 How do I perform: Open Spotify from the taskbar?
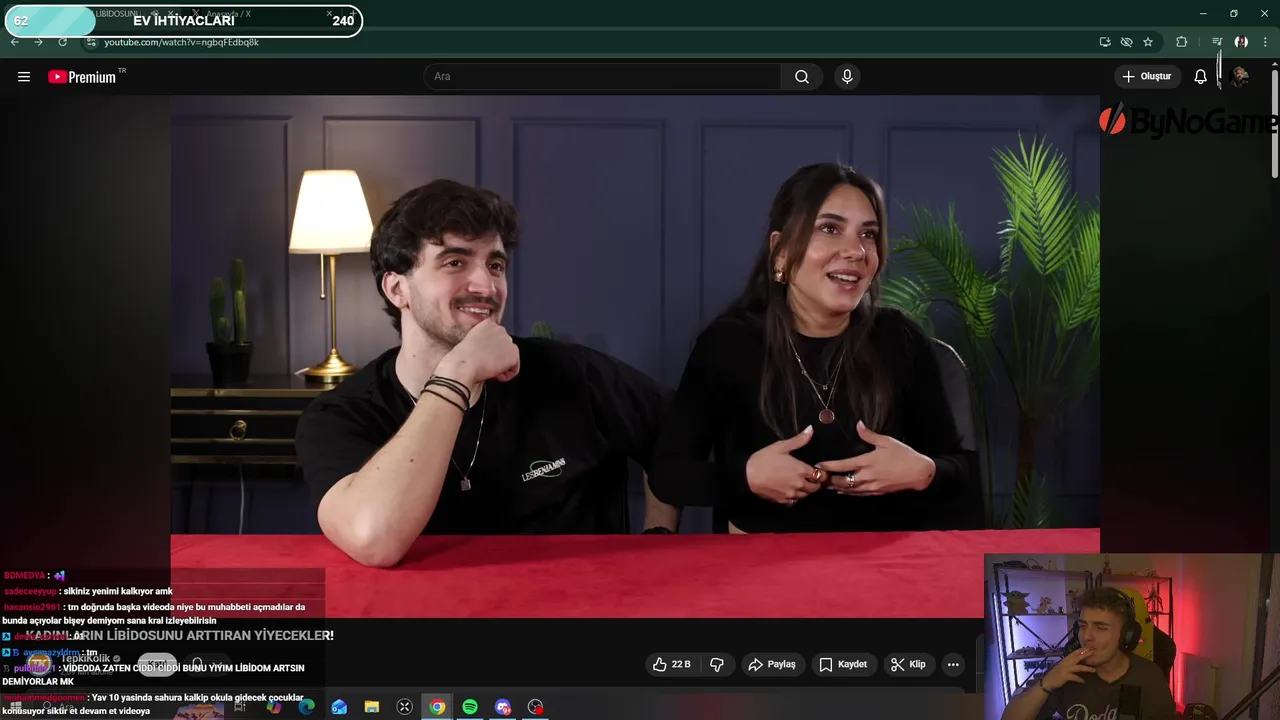click(470, 707)
